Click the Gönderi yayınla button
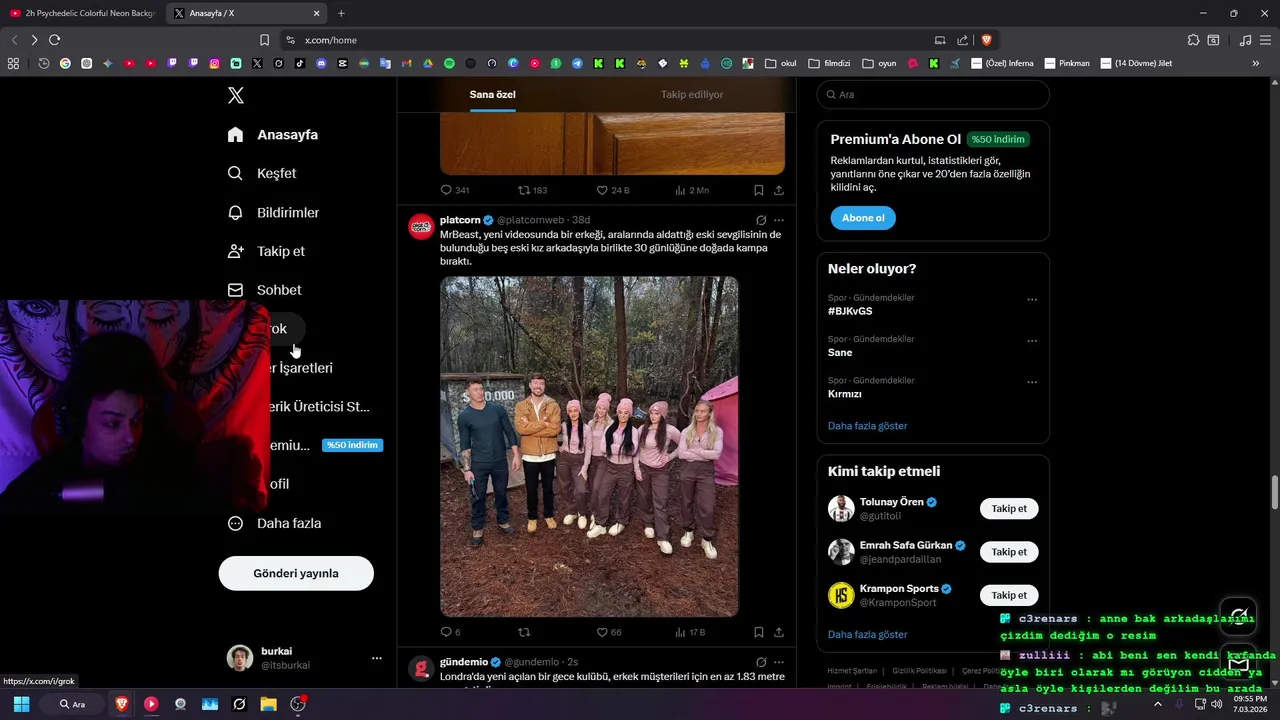Image resolution: width=1280 pixels, height=720 pixels. (296, 573)
